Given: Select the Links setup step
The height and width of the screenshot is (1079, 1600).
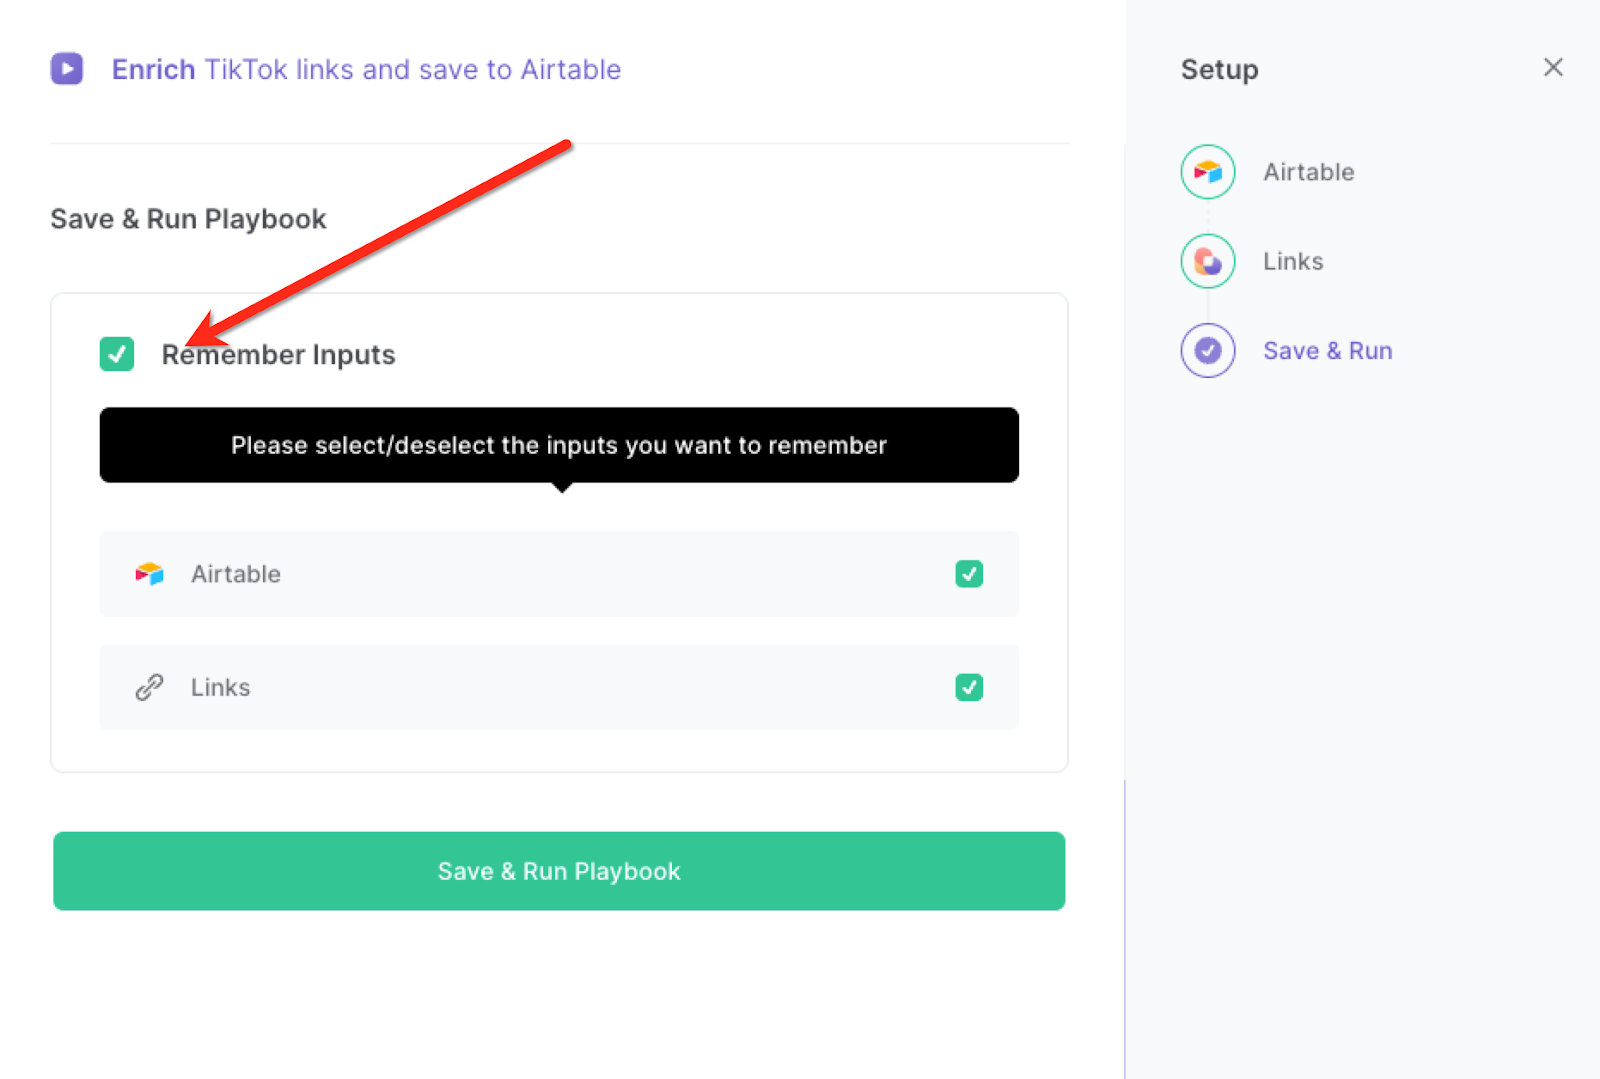Looking at the screenshot, I should point(1293,261).
